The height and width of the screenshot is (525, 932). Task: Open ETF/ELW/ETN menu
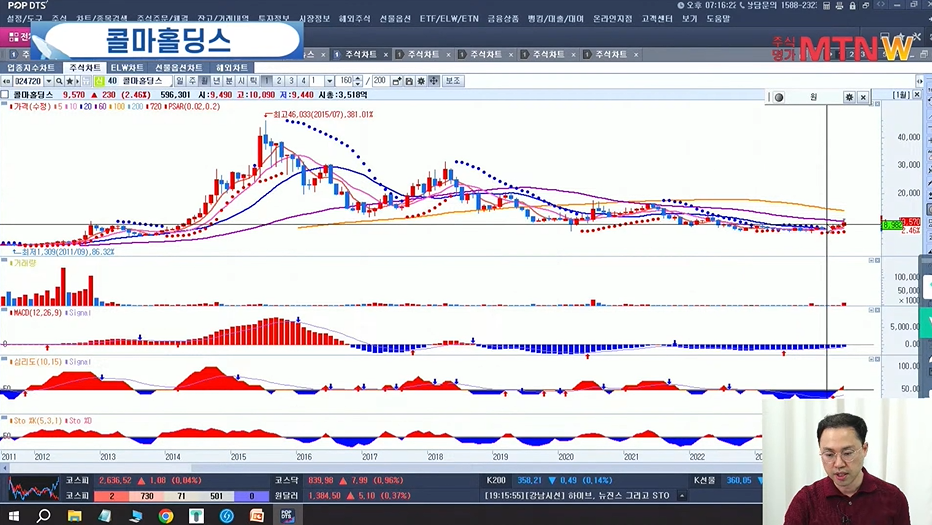(x=449, y=19)
